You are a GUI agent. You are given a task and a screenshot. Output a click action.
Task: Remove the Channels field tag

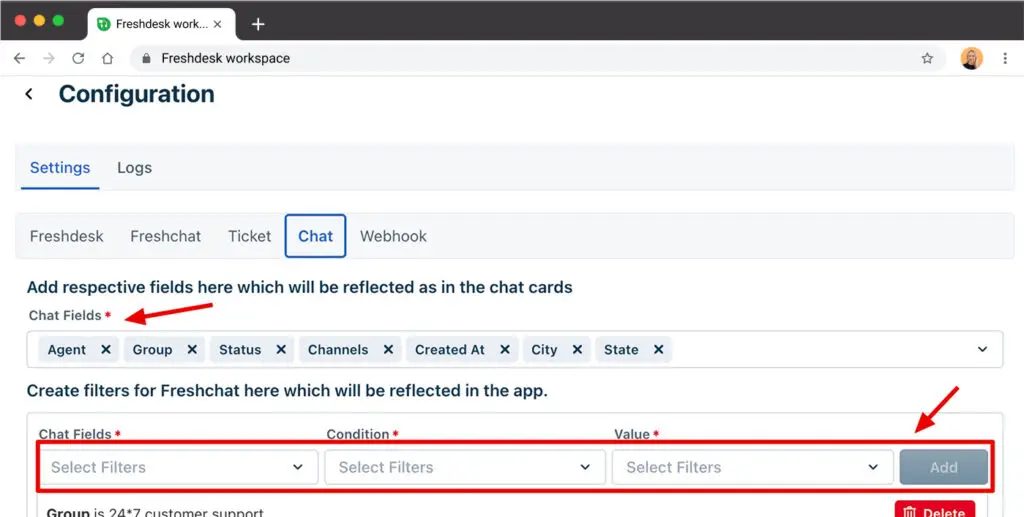(x=387, y=350)
